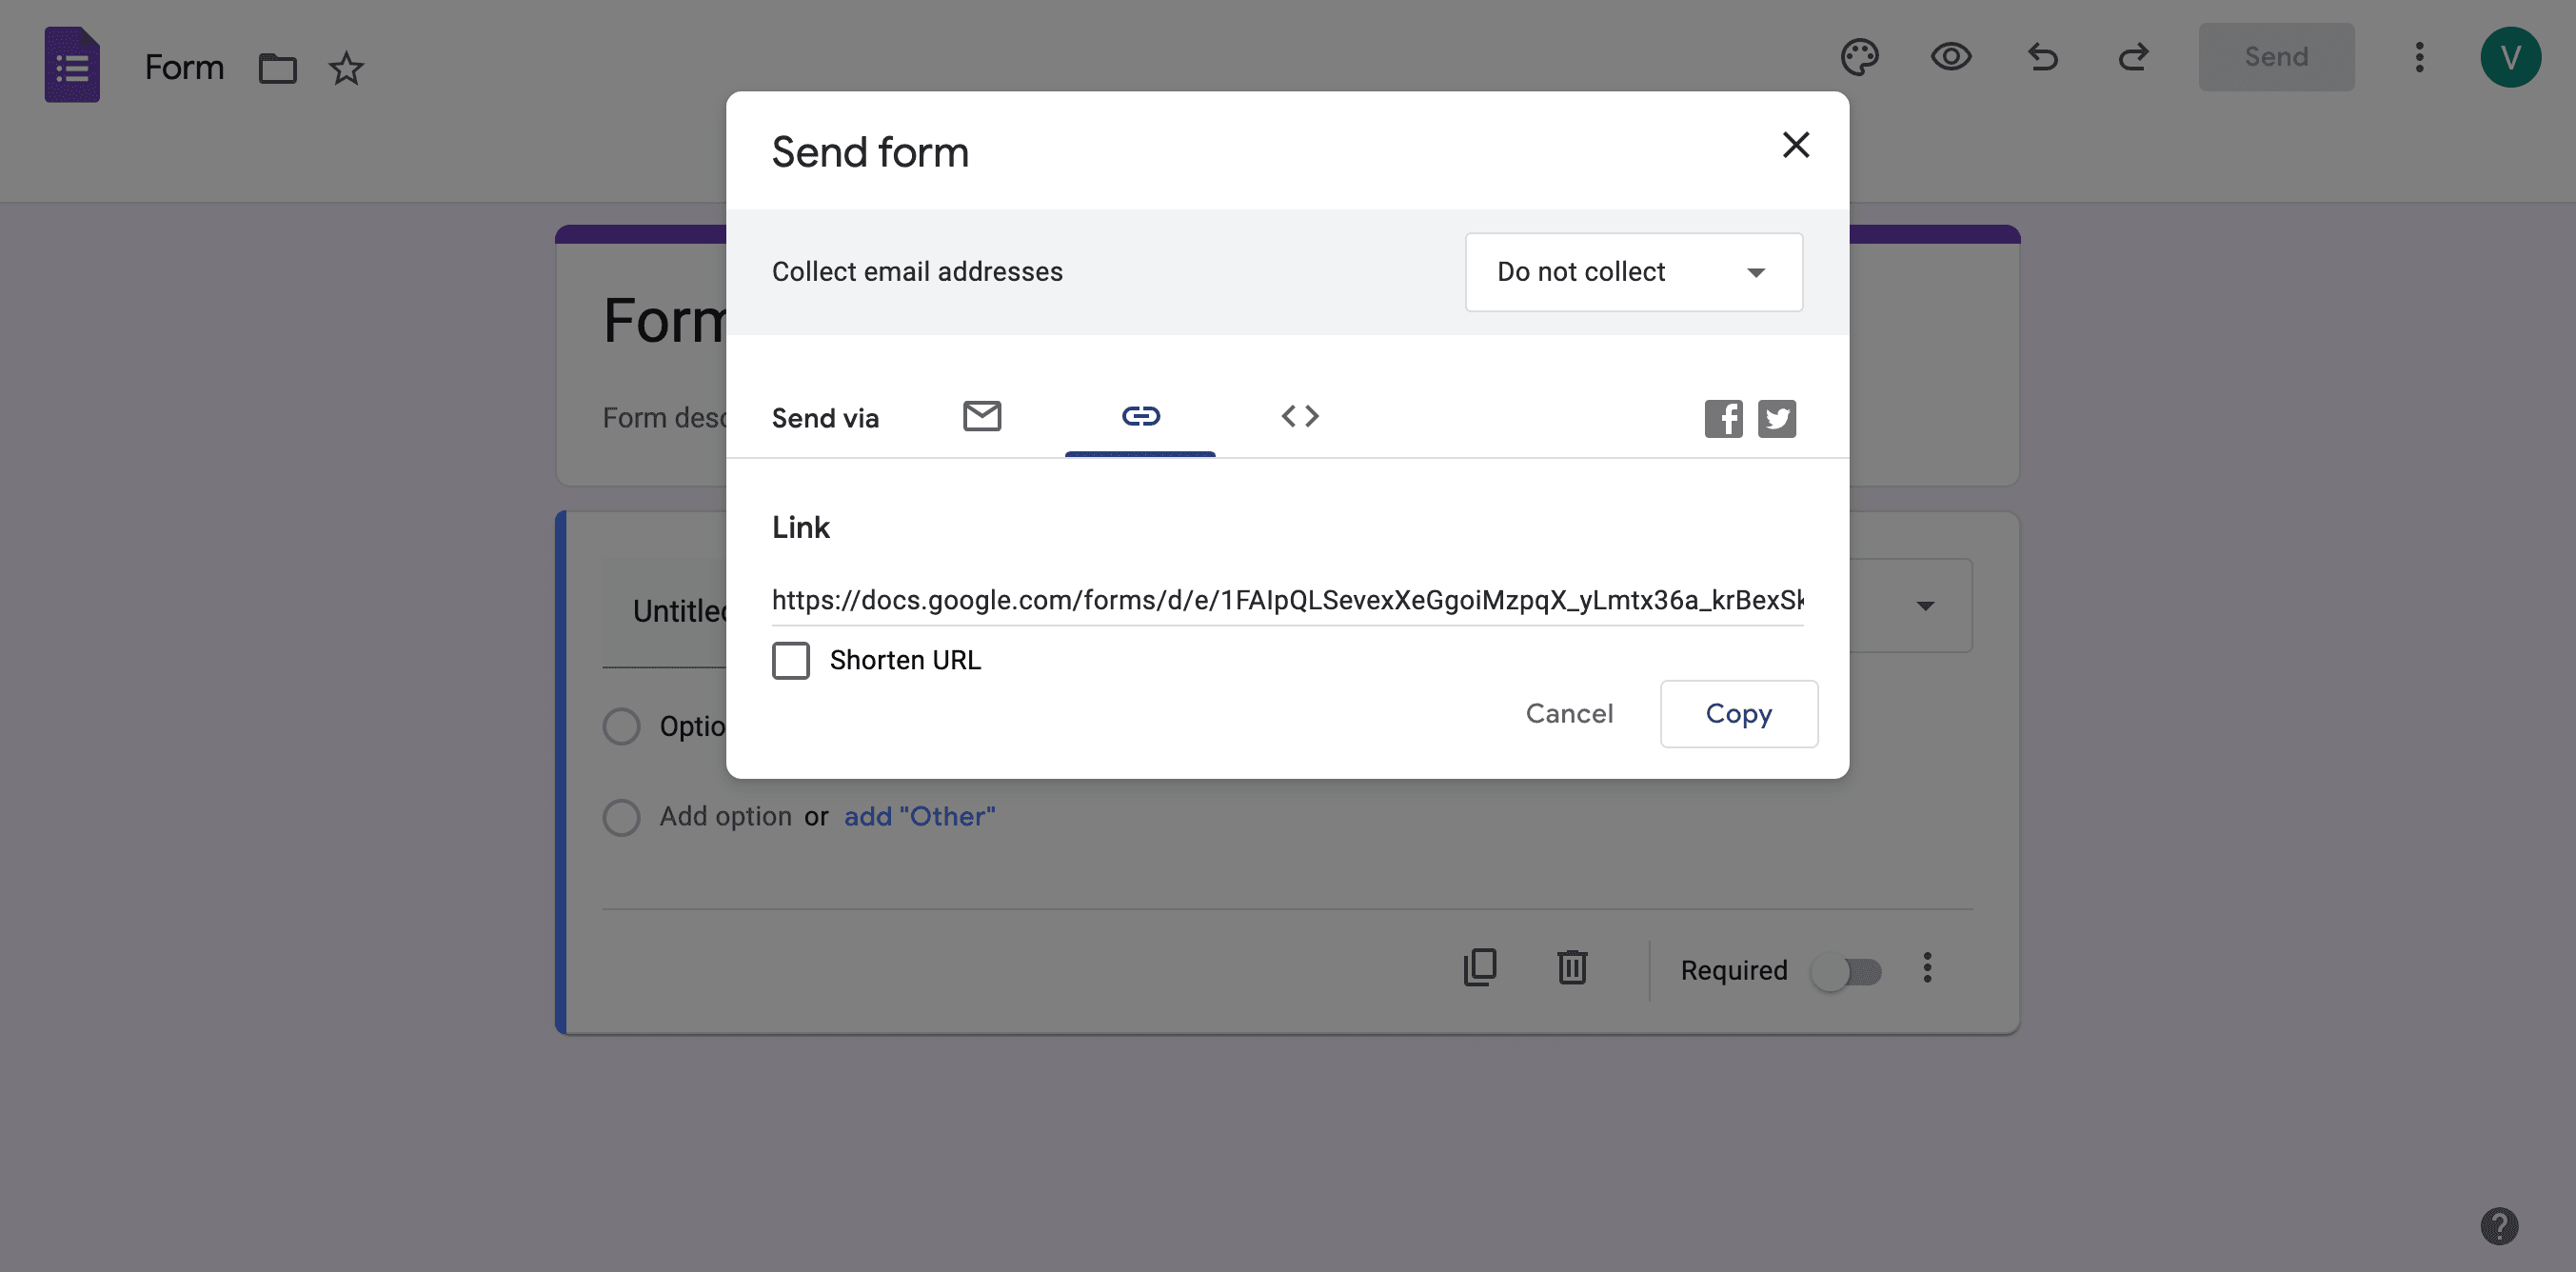Viewport: 2576px width, 1272px height.
Task: Select the Add option radio circle
Action: (621, 817)
